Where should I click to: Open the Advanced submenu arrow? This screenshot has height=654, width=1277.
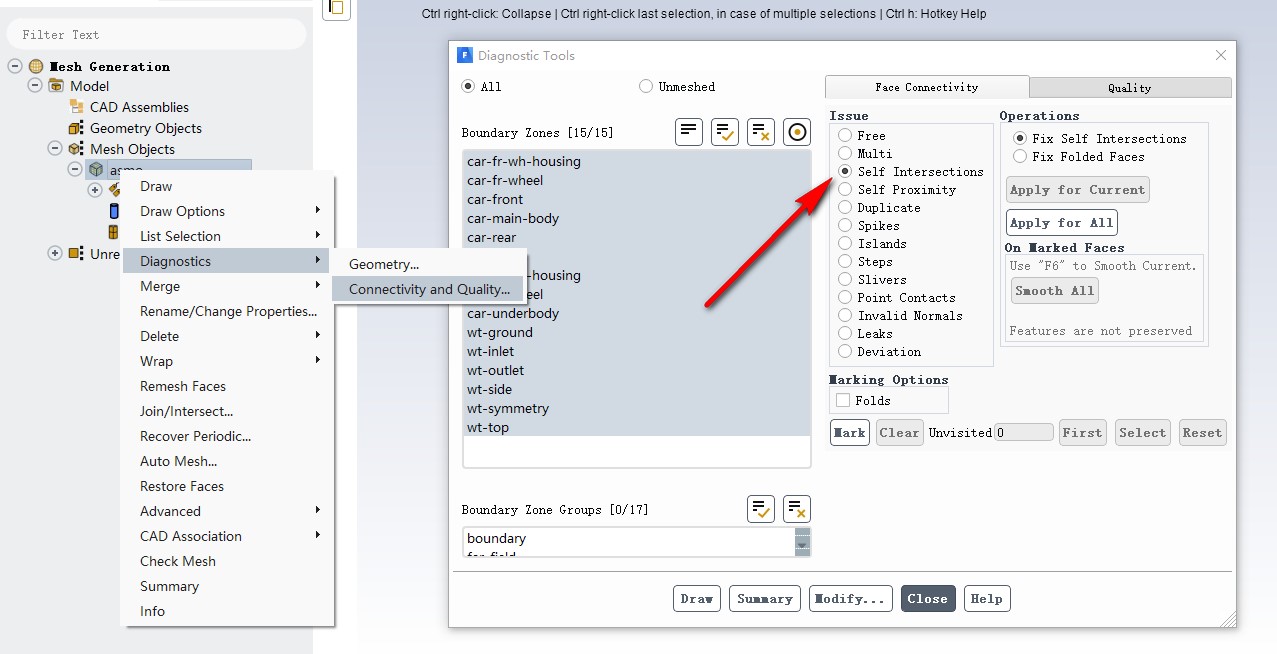coord(318,510)
